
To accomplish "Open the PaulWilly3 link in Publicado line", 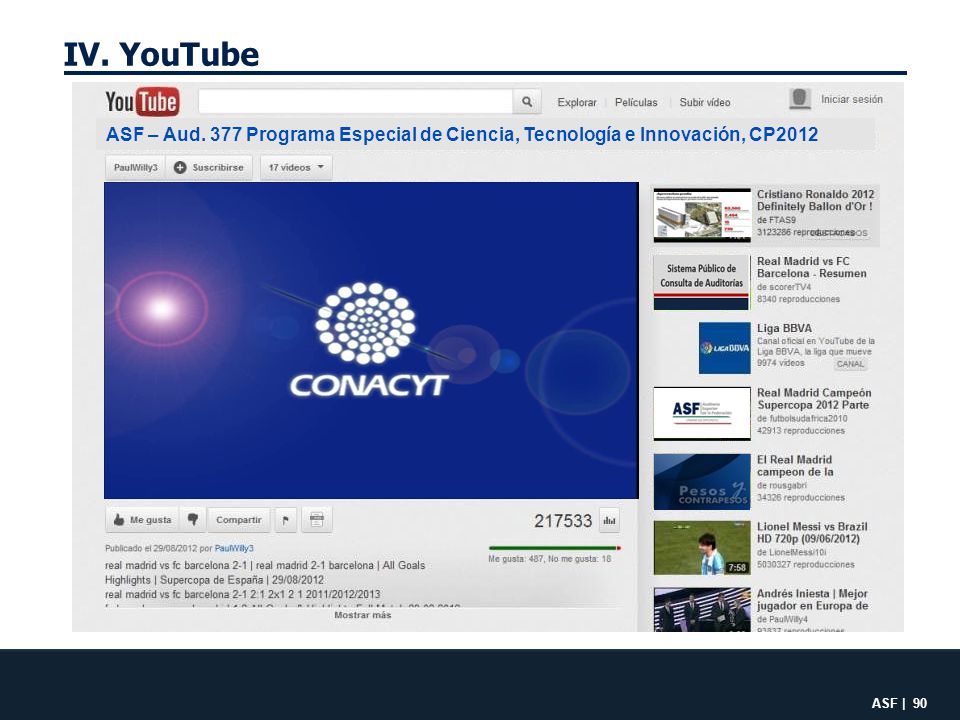I will pos(234,548).
